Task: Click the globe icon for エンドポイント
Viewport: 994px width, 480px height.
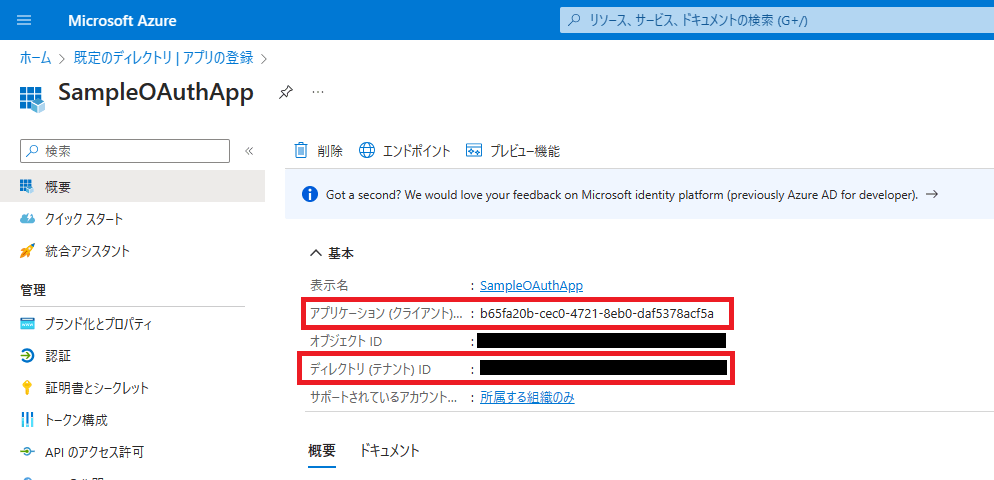Action: 366,150
